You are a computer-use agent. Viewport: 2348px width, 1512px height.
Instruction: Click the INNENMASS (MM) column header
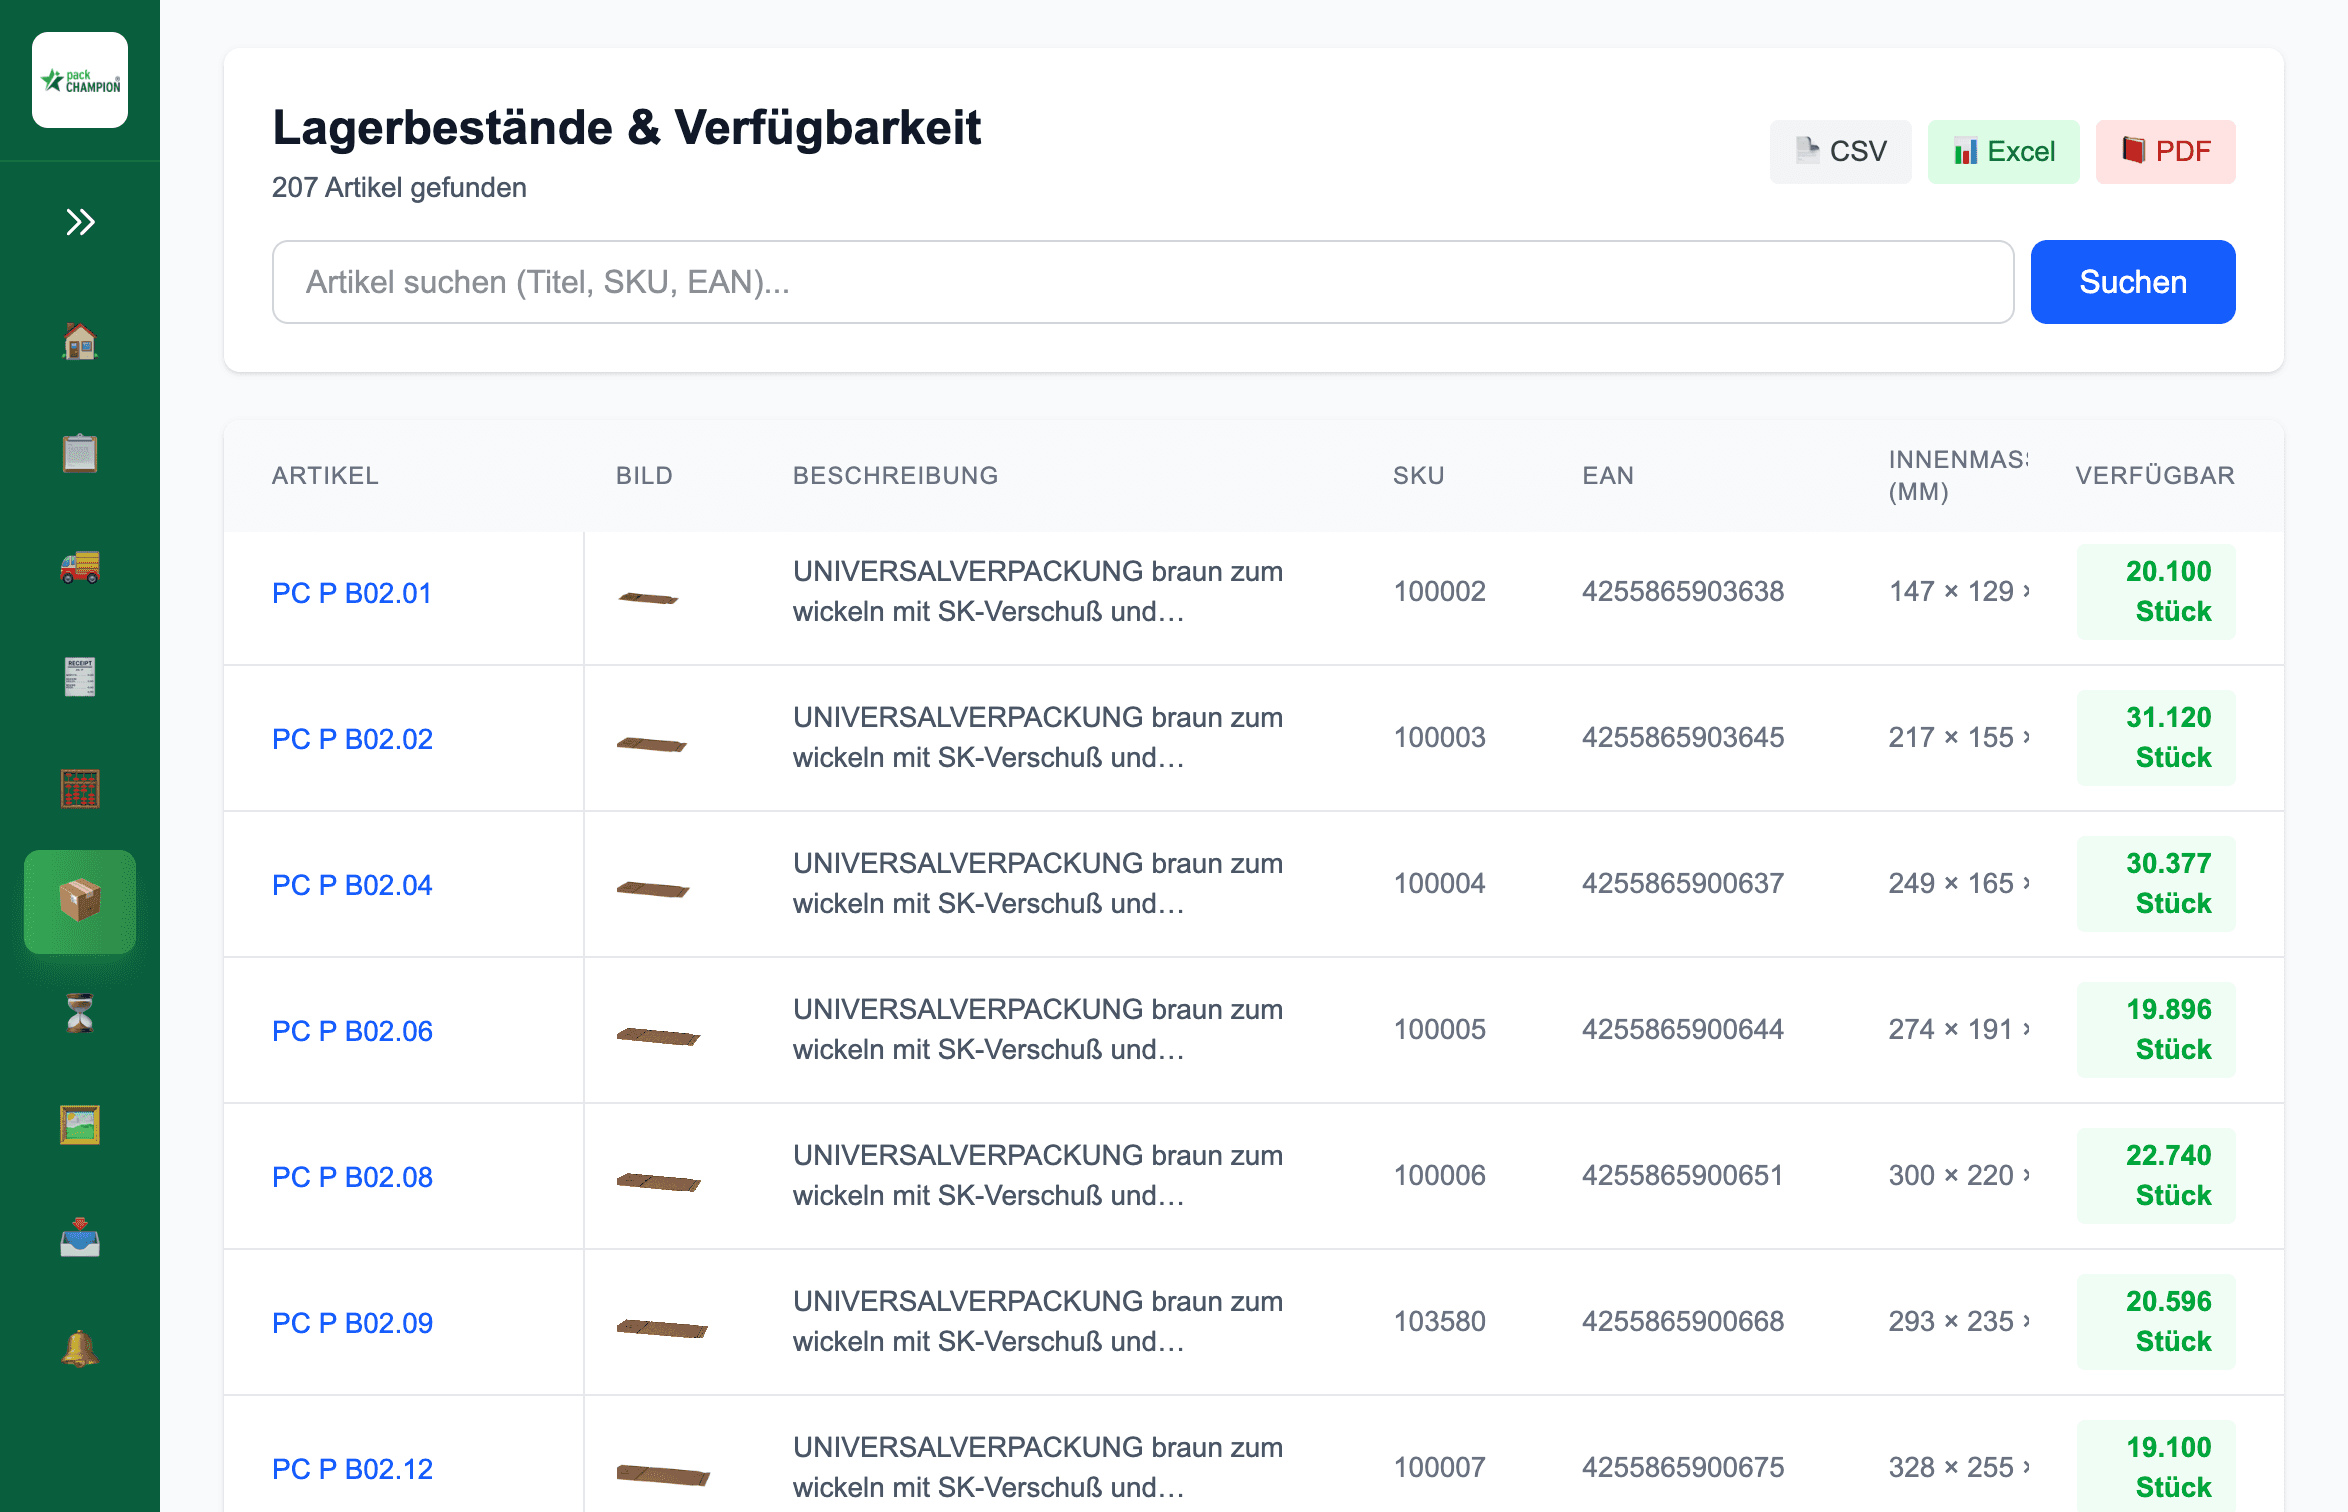pos(1958,476)
